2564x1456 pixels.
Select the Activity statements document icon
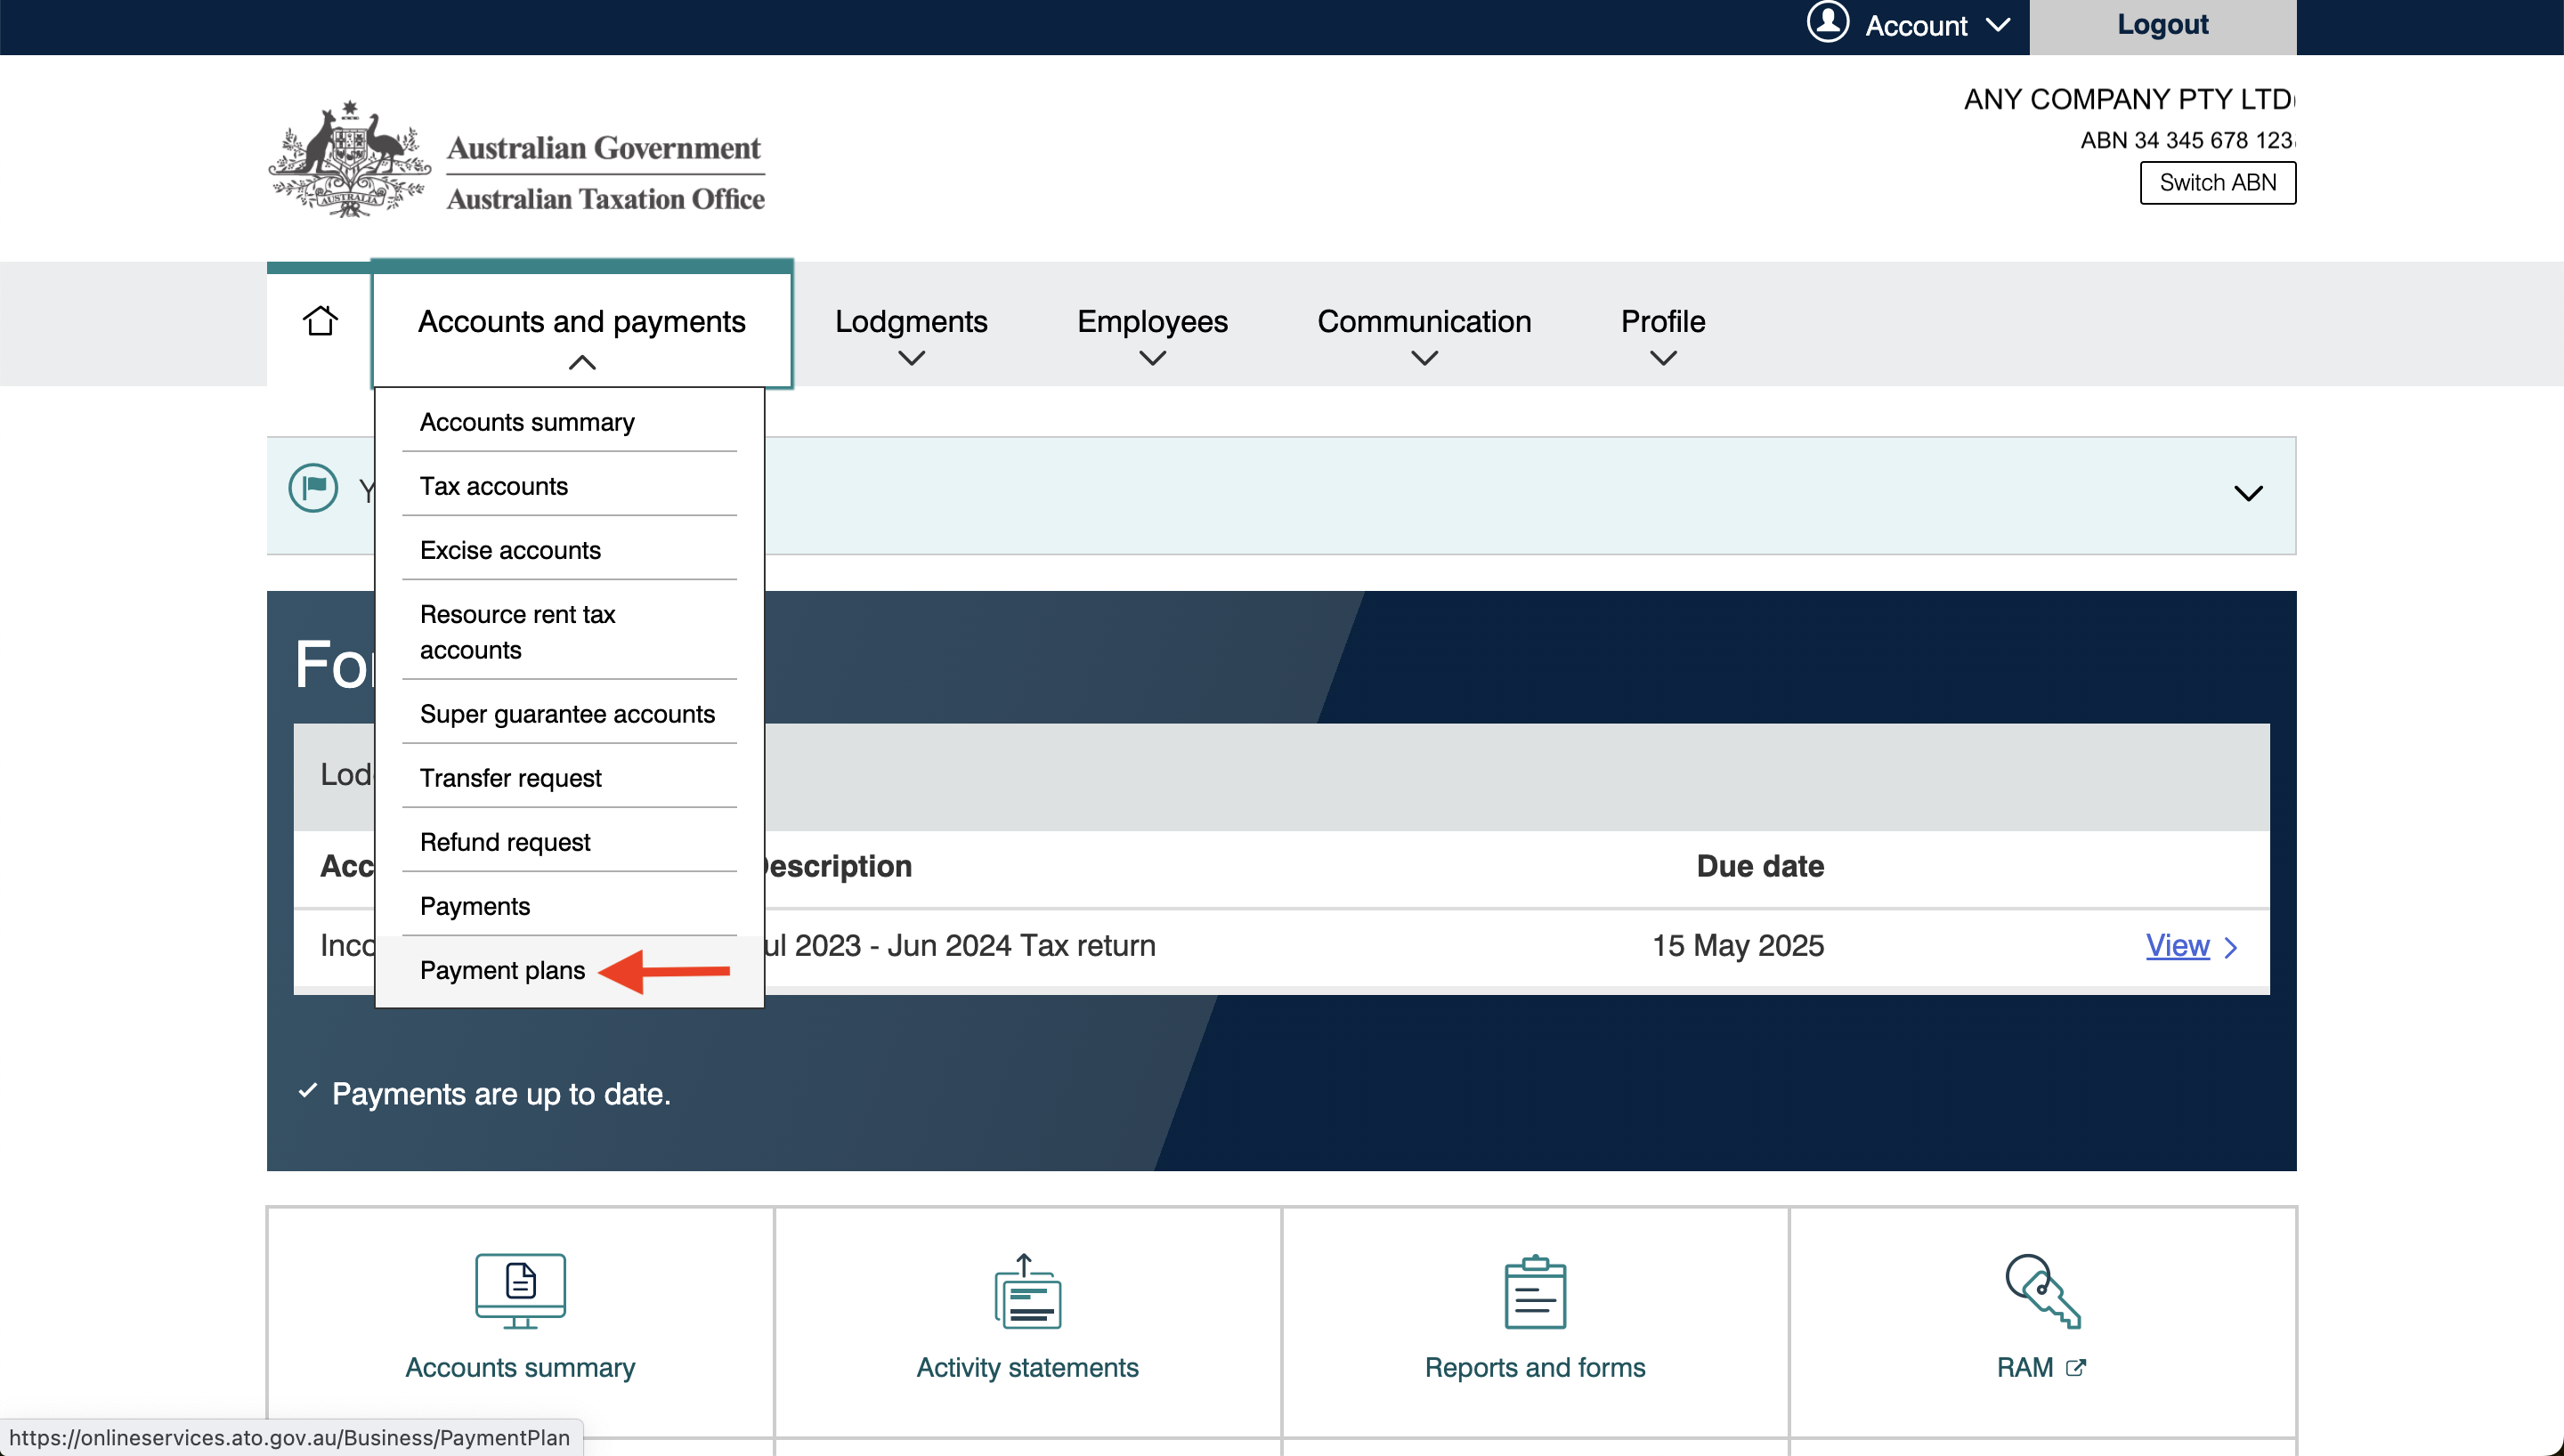(1027, 1292)
